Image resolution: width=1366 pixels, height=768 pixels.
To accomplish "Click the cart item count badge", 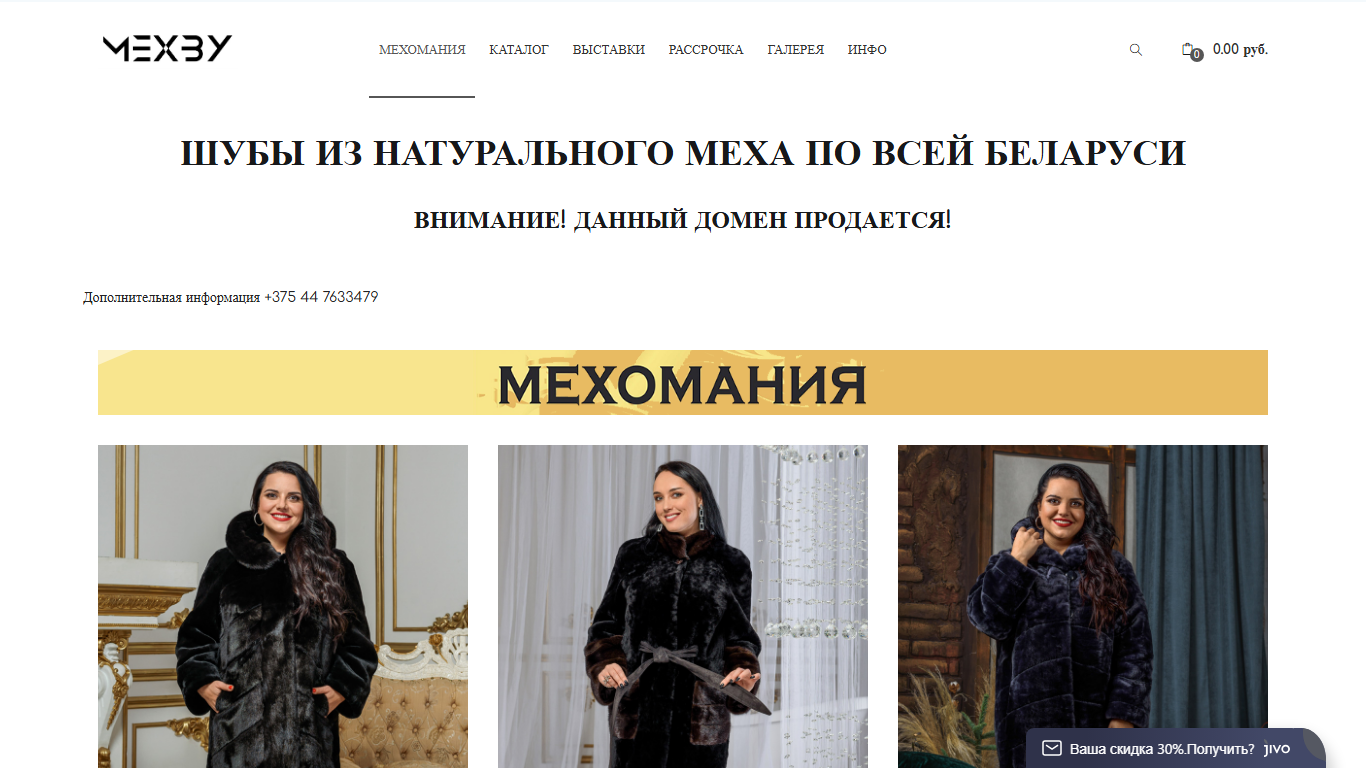I will coord(1197,55).
